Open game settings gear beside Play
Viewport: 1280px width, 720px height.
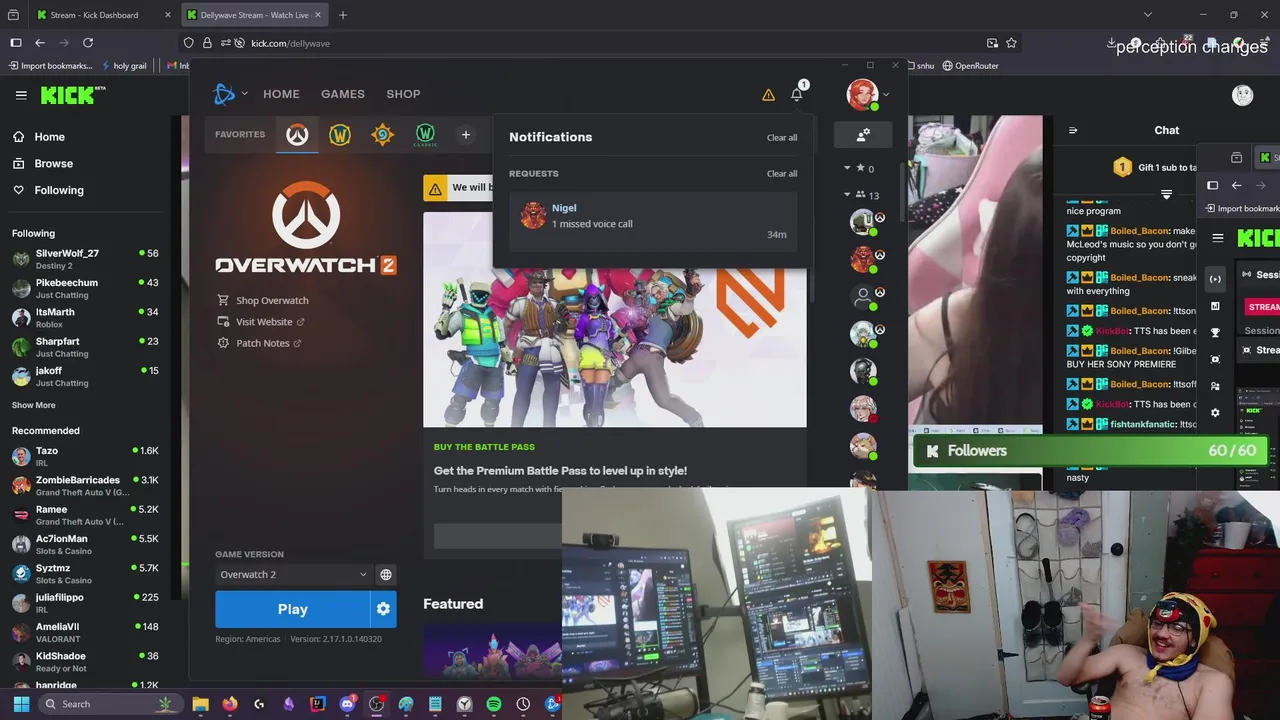click(383, 609)
